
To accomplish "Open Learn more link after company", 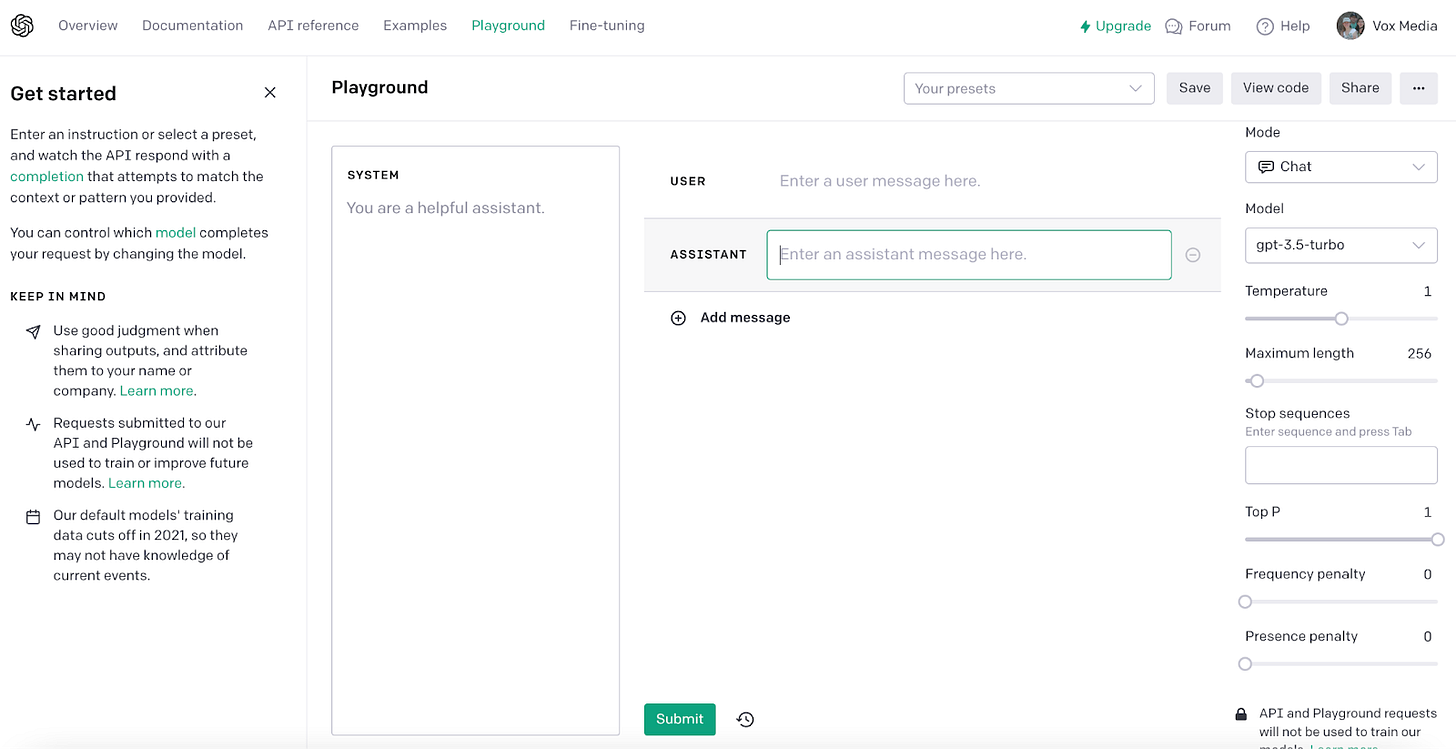I will tap(157, 391).
